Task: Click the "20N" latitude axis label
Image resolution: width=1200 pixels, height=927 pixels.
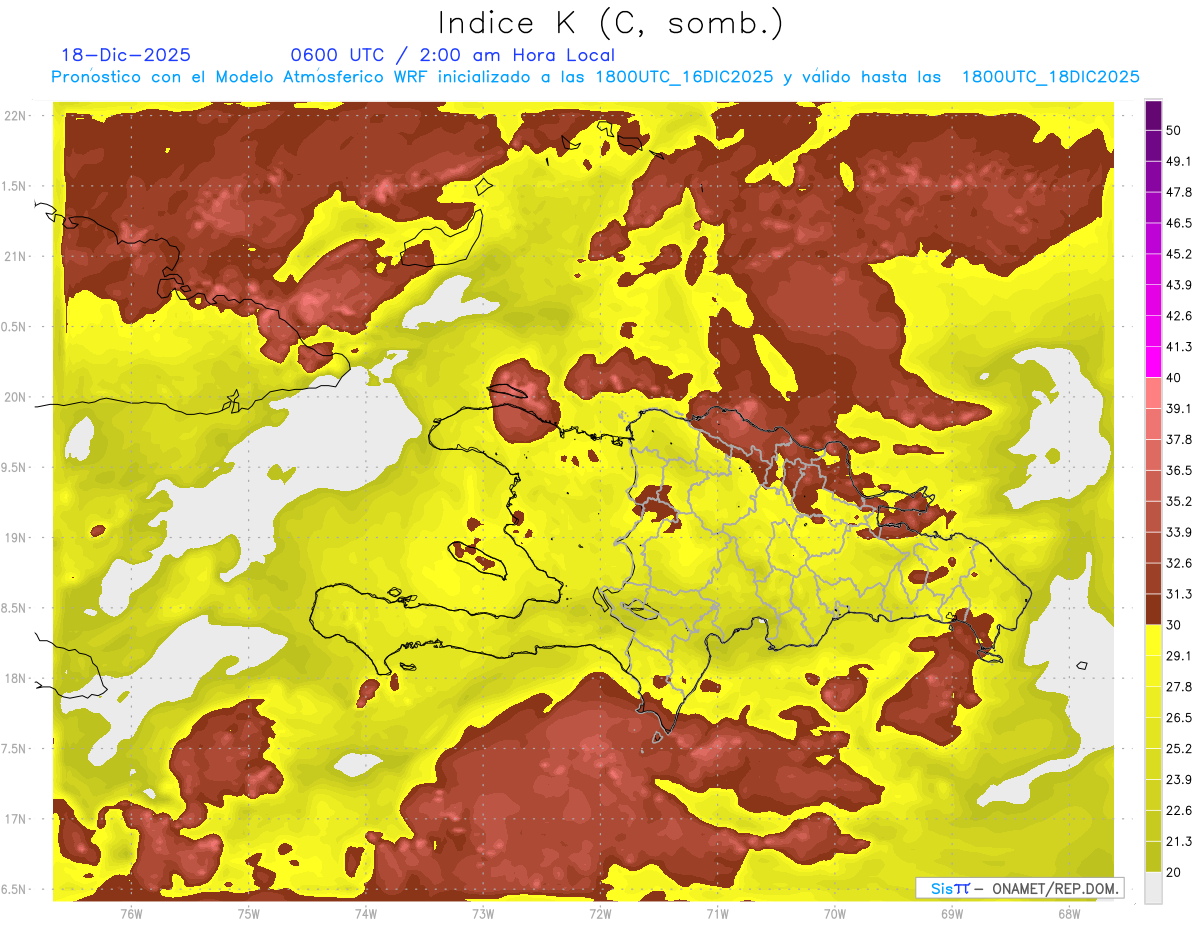Action: tap(16, 397)
